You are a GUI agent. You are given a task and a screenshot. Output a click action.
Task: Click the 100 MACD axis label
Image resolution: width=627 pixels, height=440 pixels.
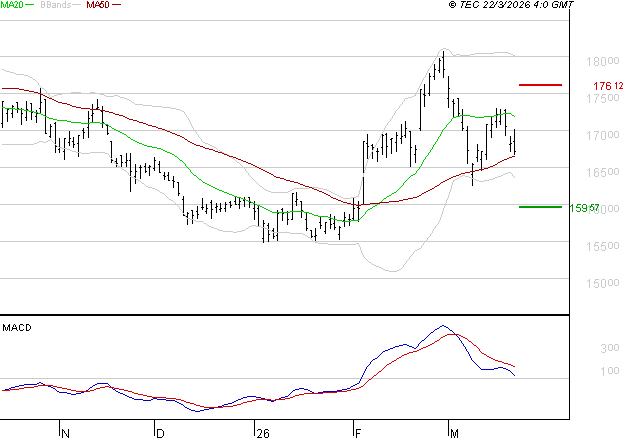click(610, 371)
